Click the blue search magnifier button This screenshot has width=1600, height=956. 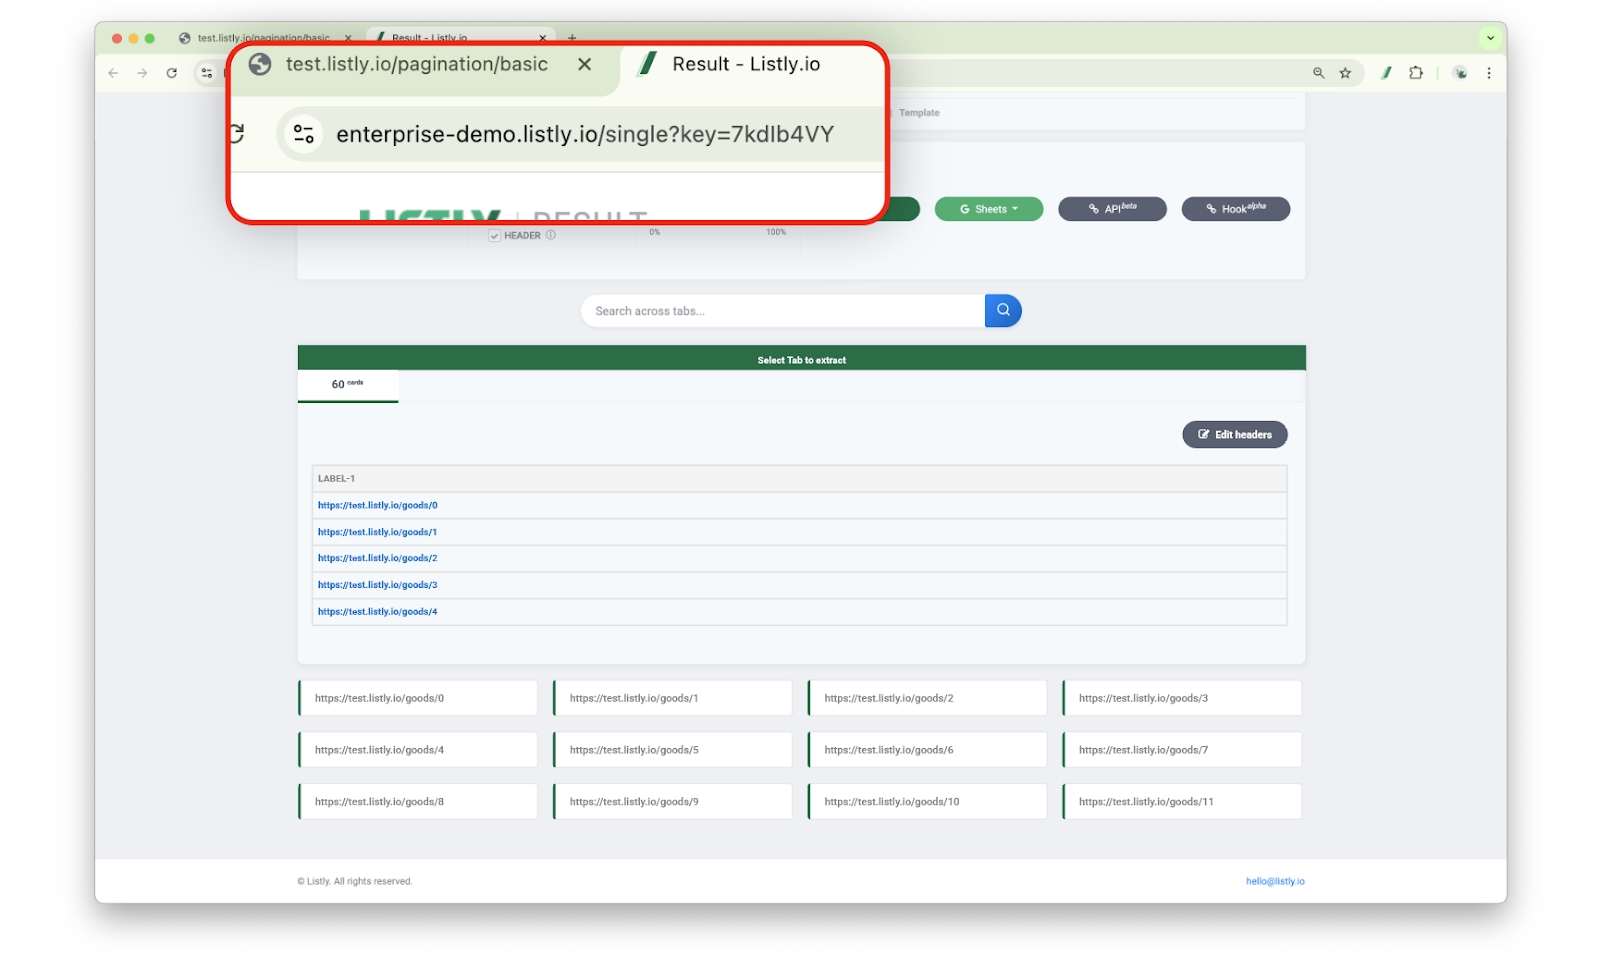click(x=1002, y=311)
